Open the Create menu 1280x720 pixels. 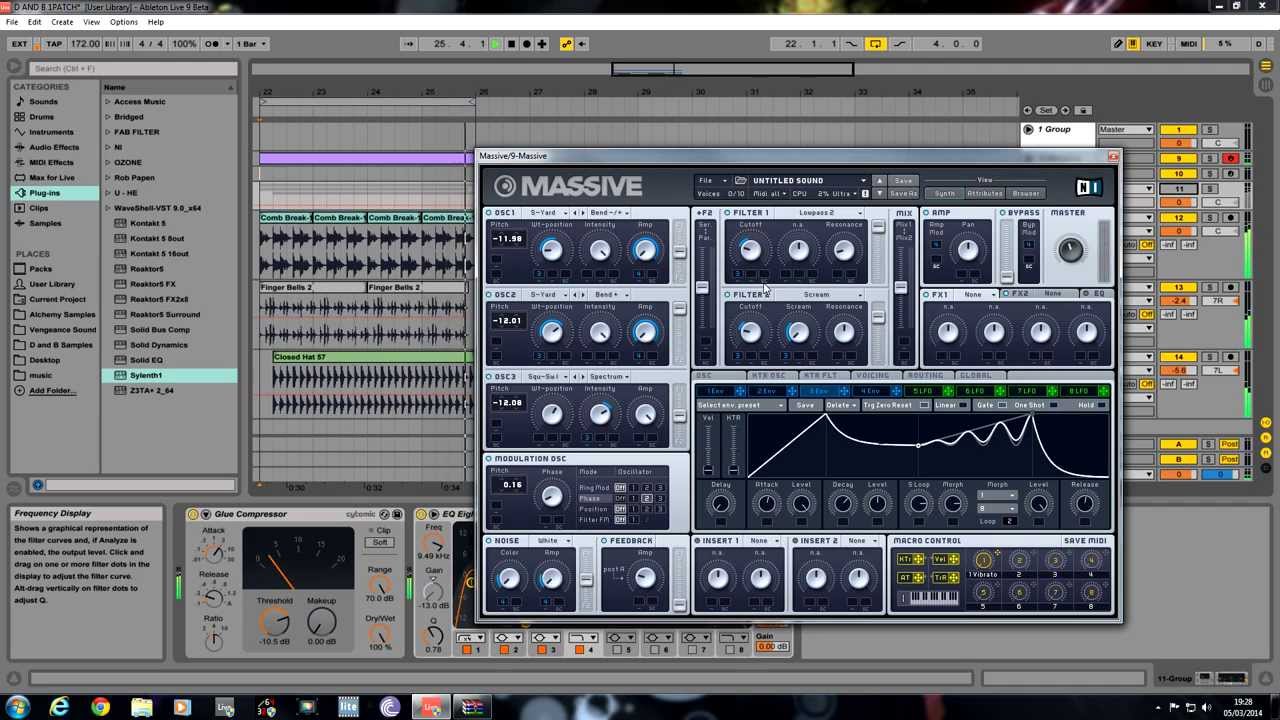point(62,22)
